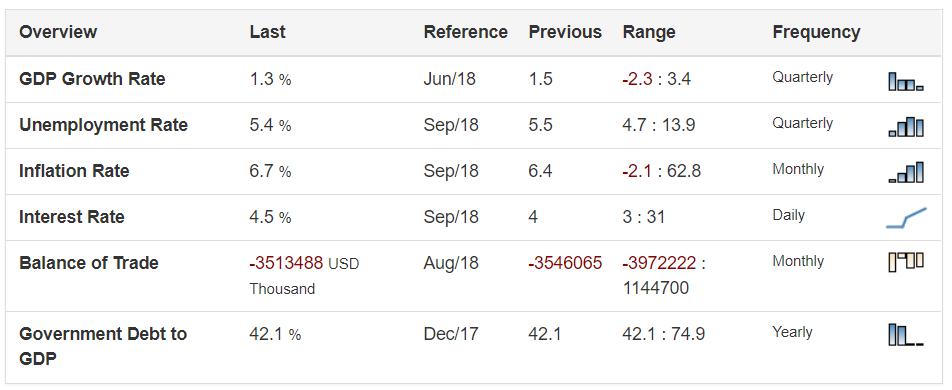The width and height of the screenshot is (952, 390).
Task: Open the Government Debt to GDP chart icon
Action: (906, 335)
